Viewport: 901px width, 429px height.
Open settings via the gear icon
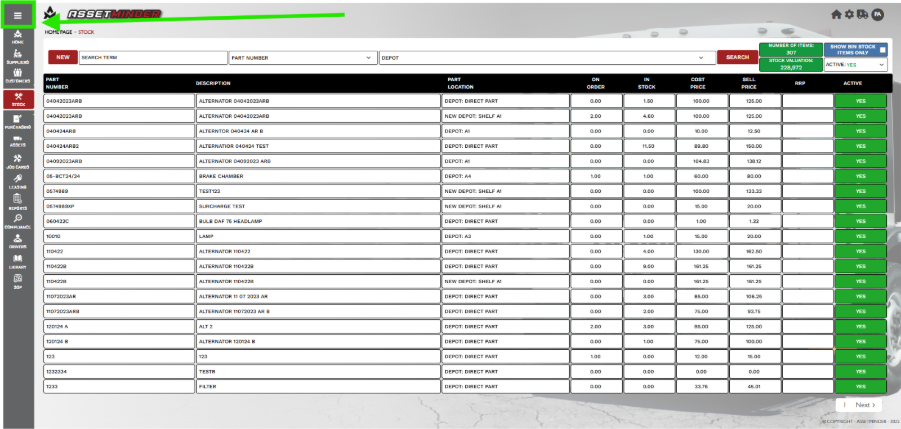coord(849,14)
